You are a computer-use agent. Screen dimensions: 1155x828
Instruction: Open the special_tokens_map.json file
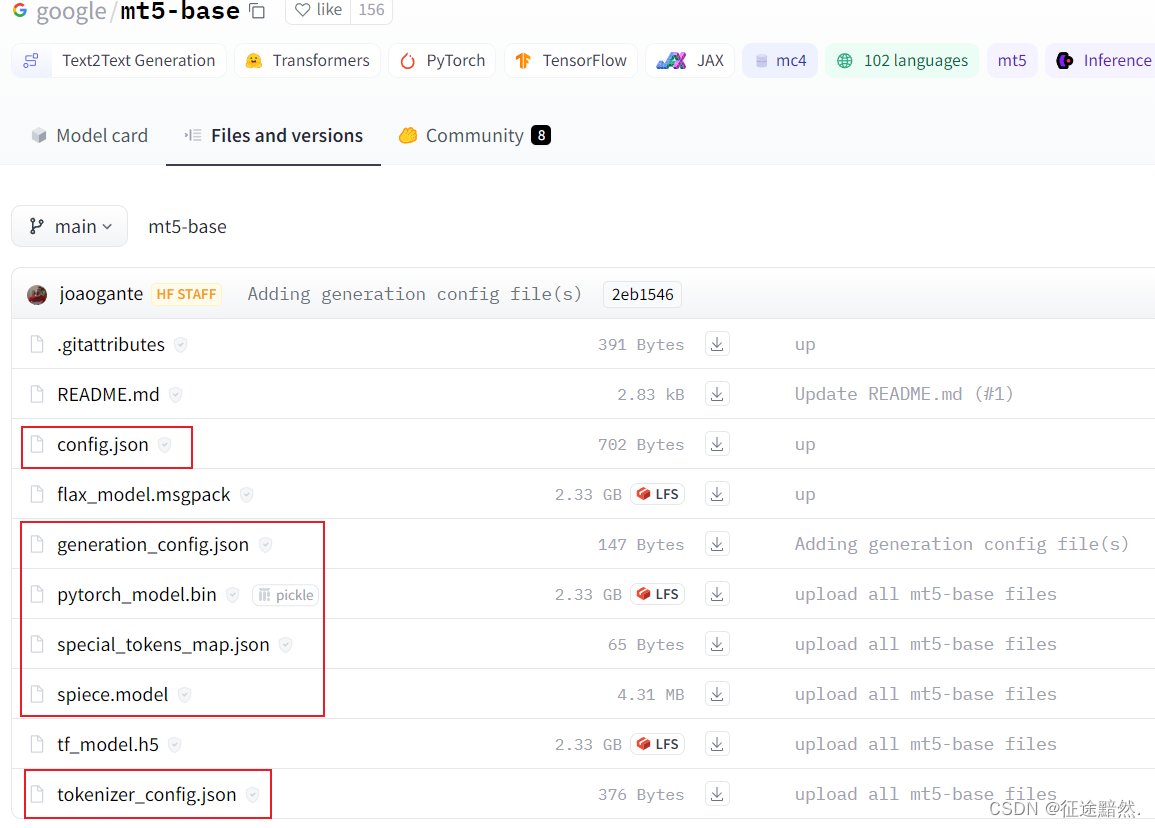[x=164, y=645]
